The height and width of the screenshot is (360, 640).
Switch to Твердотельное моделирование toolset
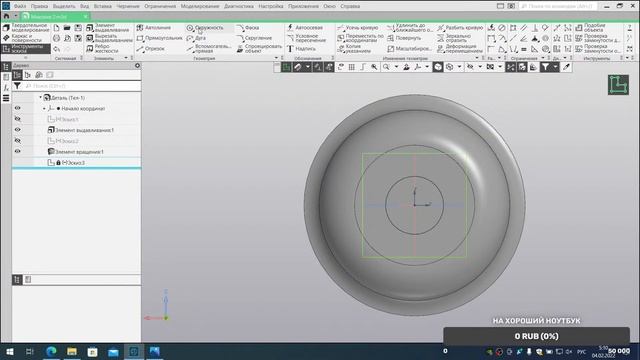[x=26, y=28]
